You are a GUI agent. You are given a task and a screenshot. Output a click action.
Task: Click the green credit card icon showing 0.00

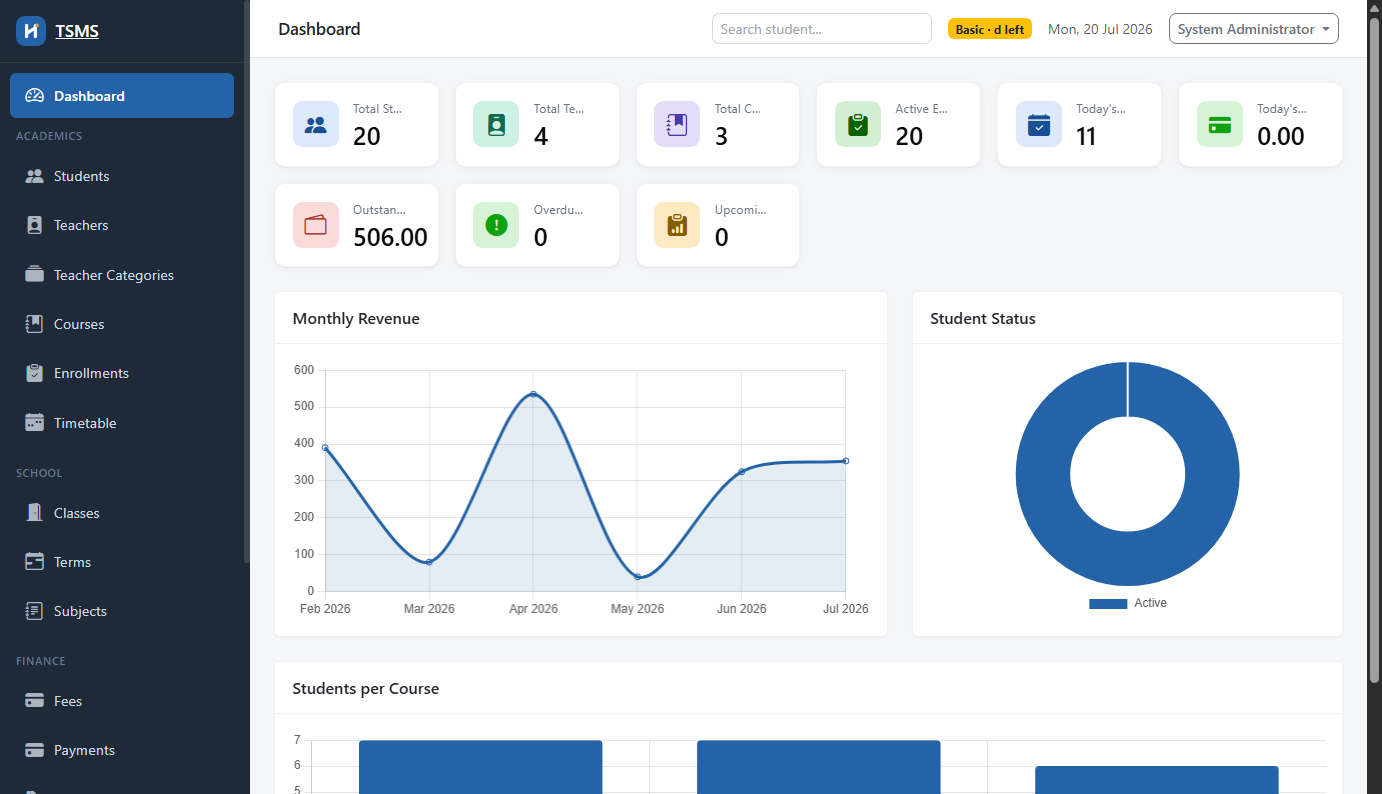(1220, 124)
